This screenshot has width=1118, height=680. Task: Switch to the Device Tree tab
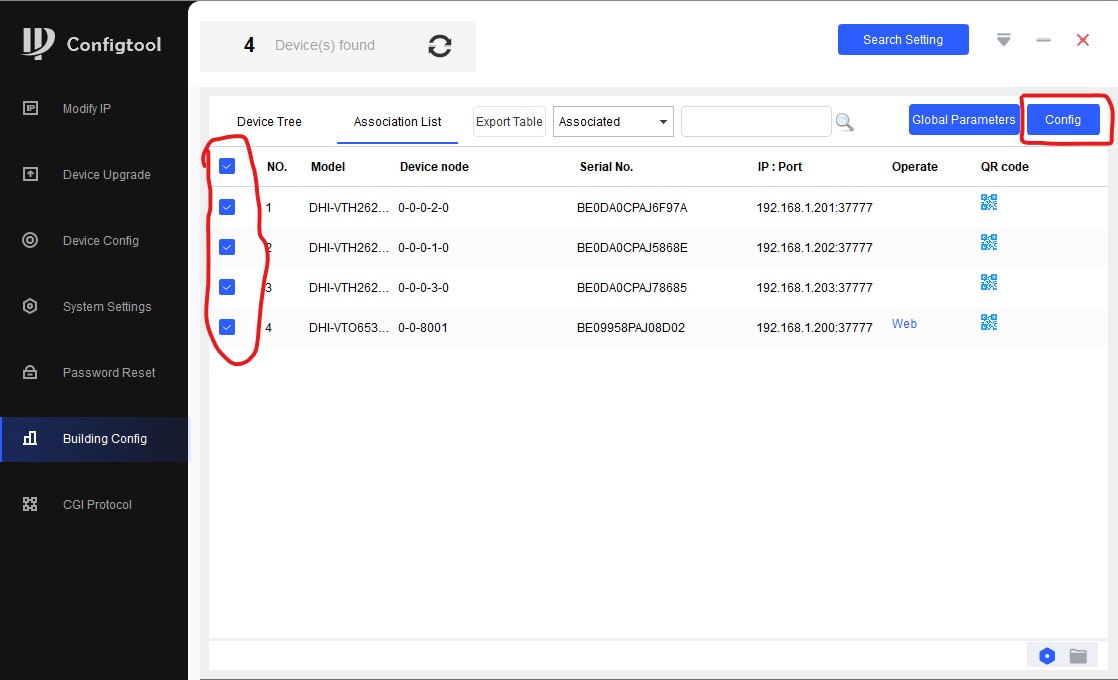coord(269,122)
